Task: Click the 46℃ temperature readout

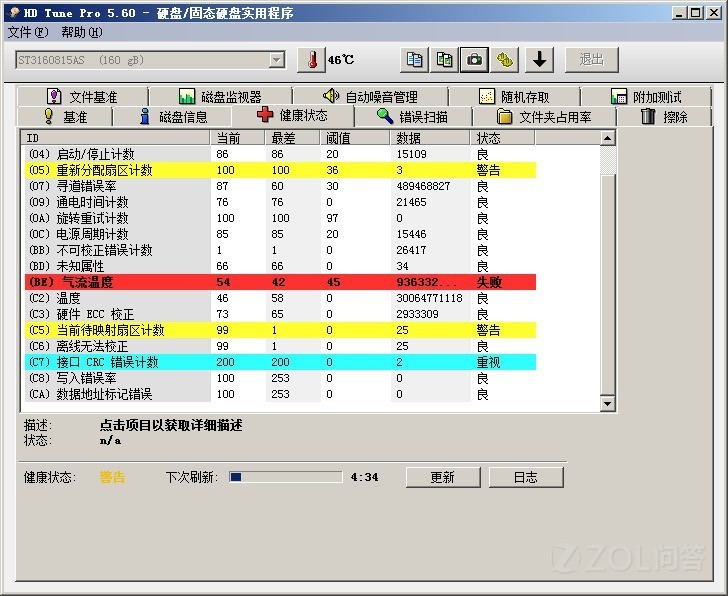Action: point(341,60)
